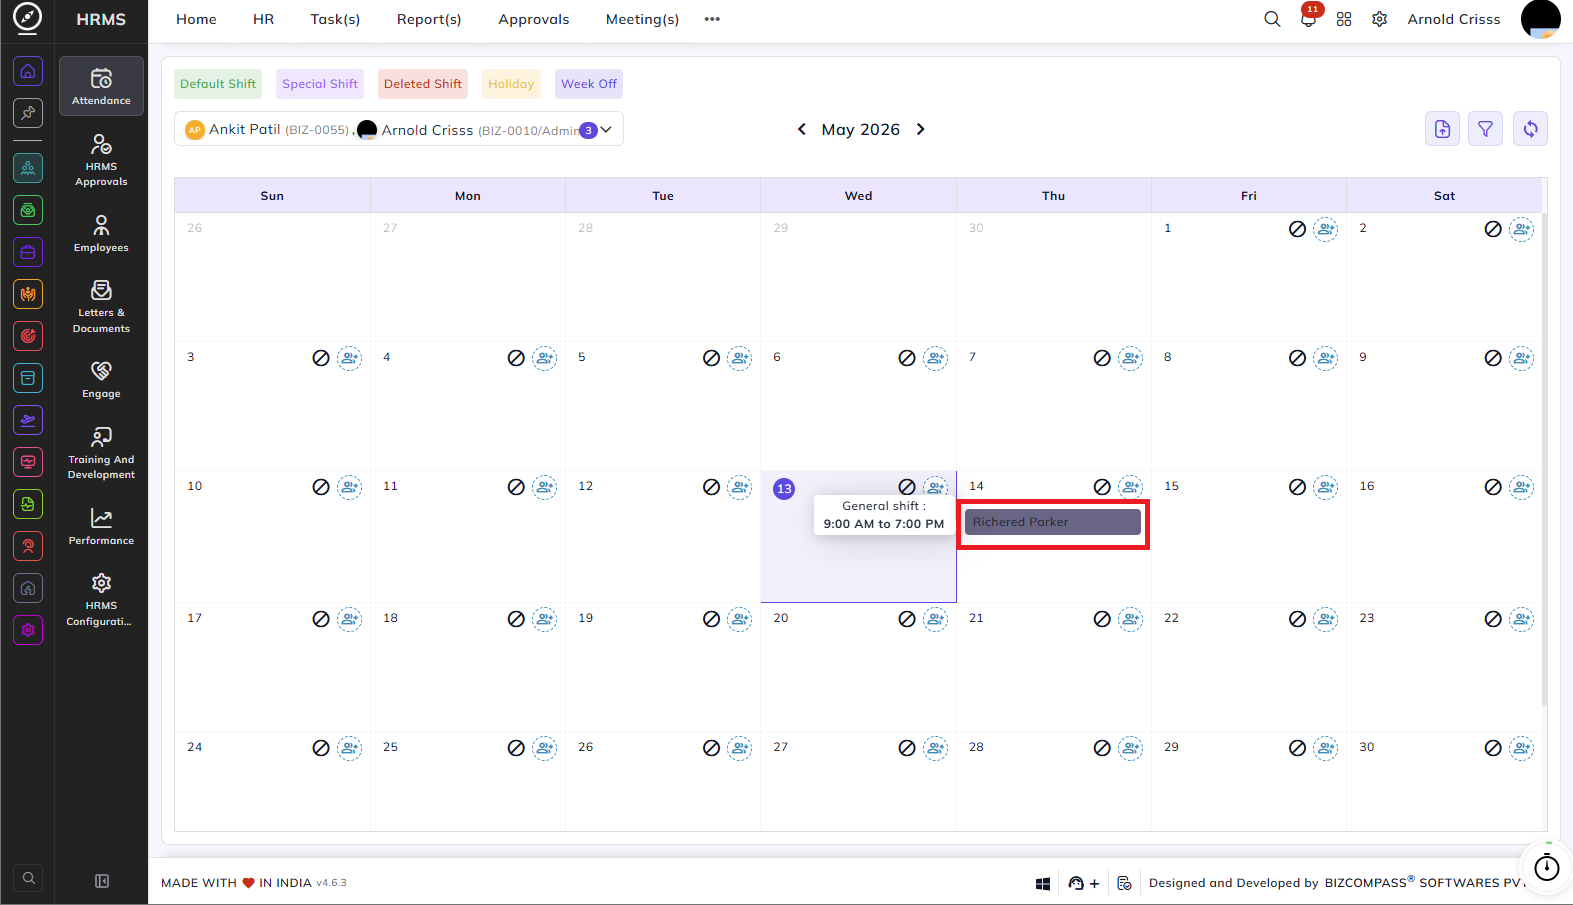Image resolution: width=1573 pixels, height=905 pixels.
Task: Click assign employee icon on May 14
Action: coord(1130,487)
